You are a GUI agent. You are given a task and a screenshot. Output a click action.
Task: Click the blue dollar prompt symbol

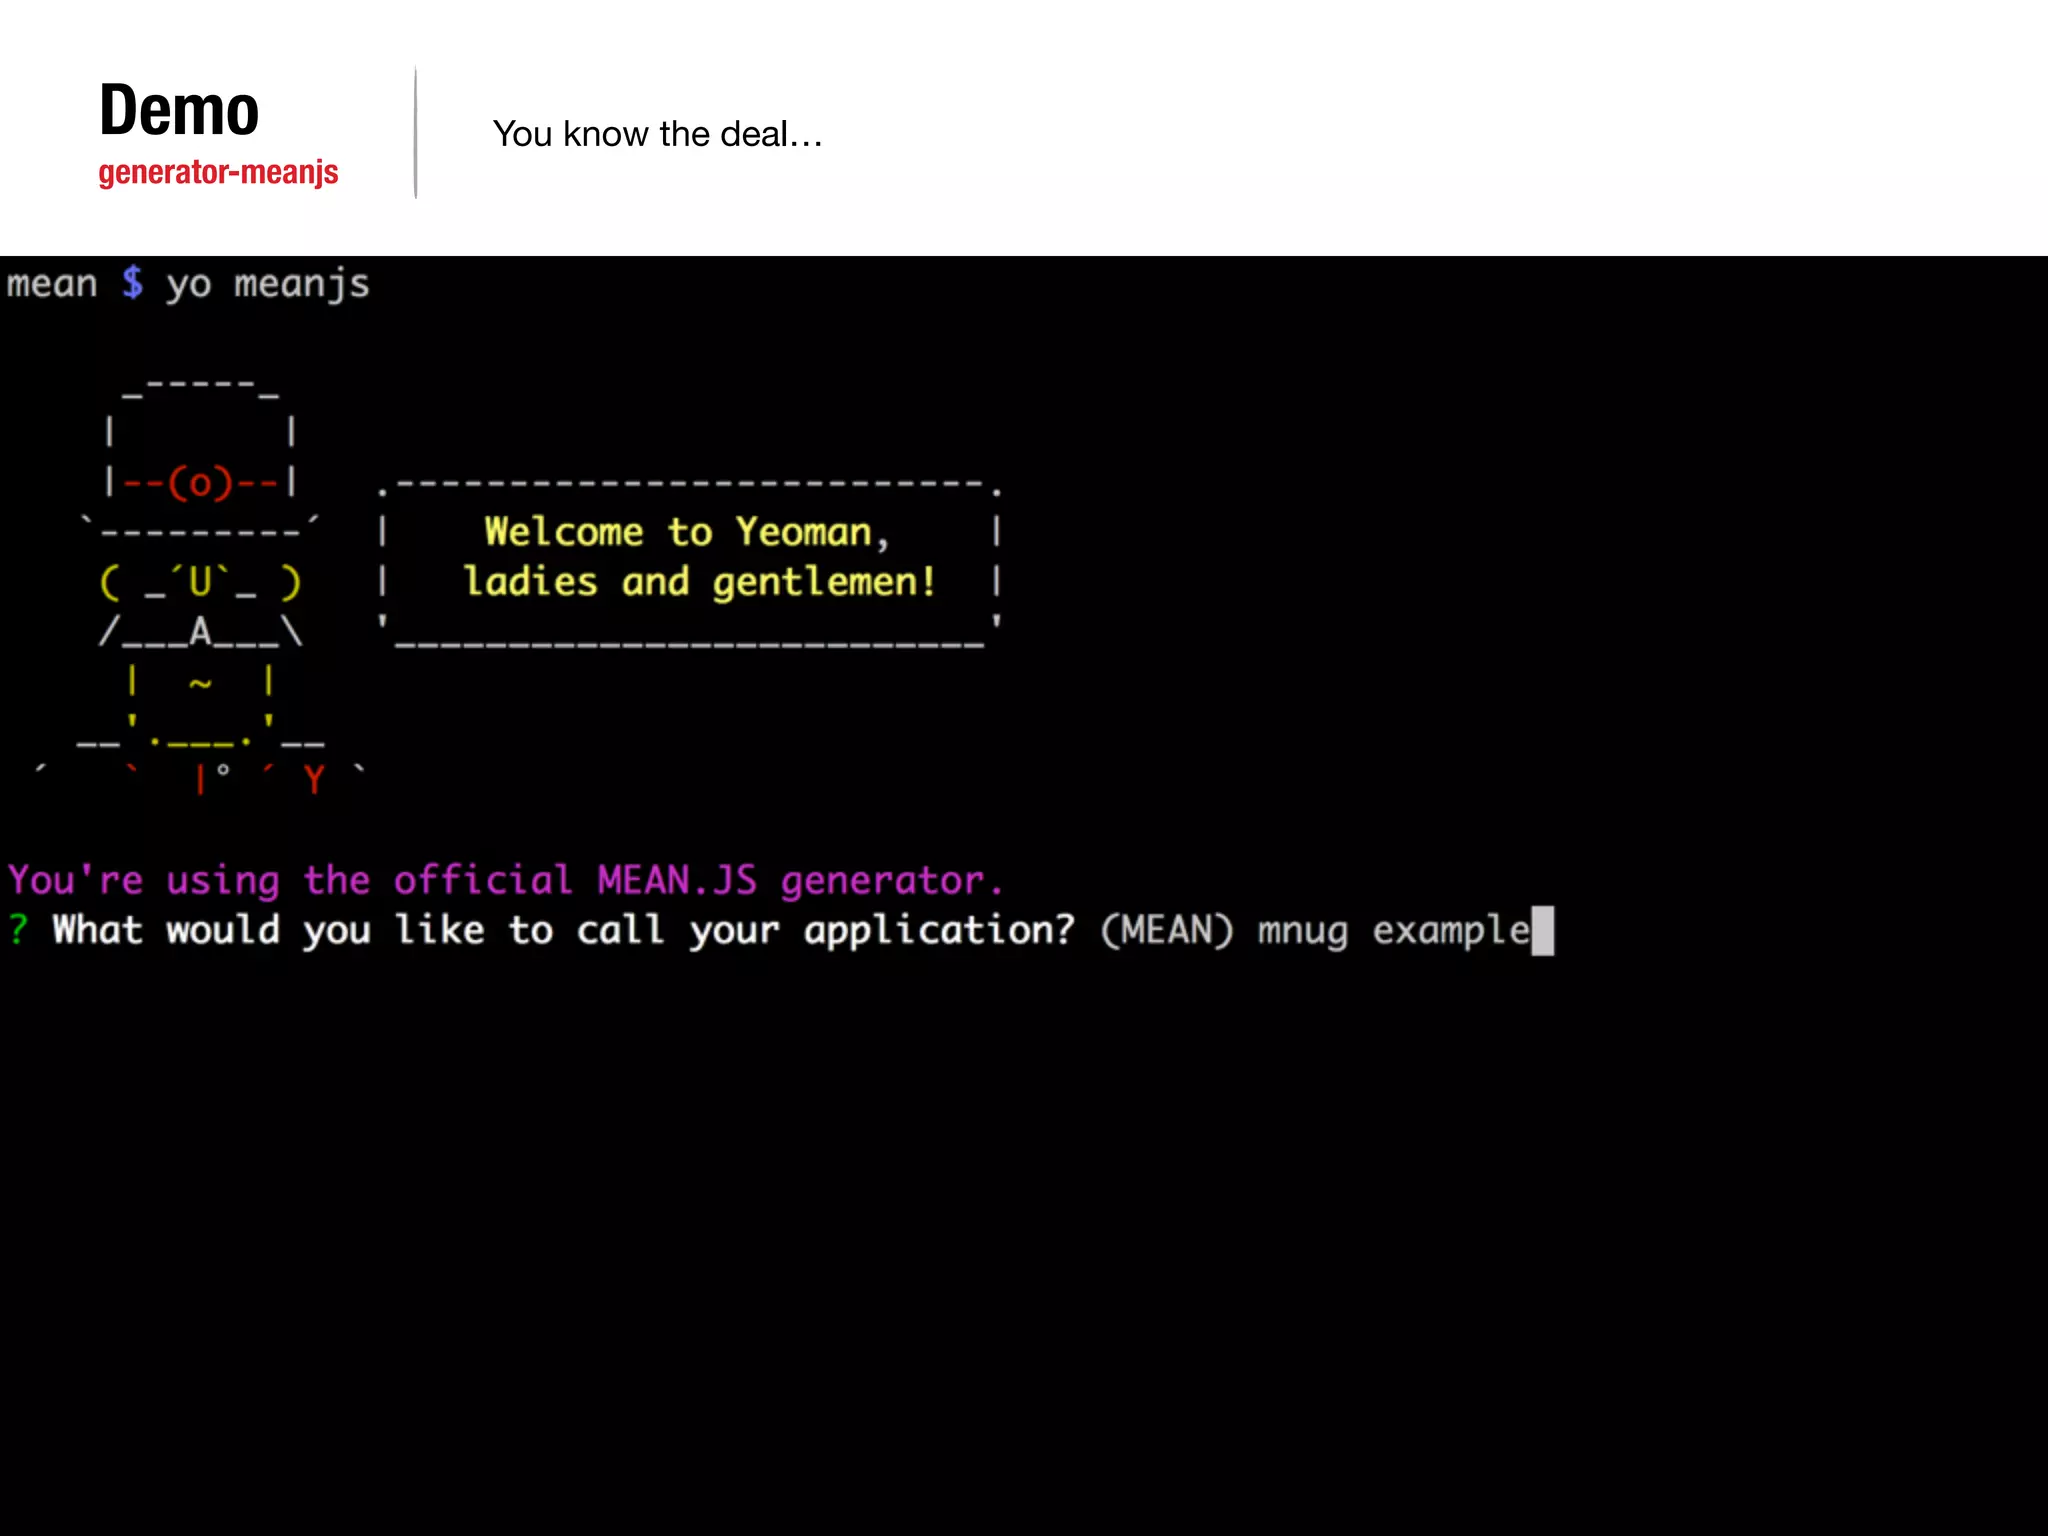pyautogui.click(x=132, y=283)
